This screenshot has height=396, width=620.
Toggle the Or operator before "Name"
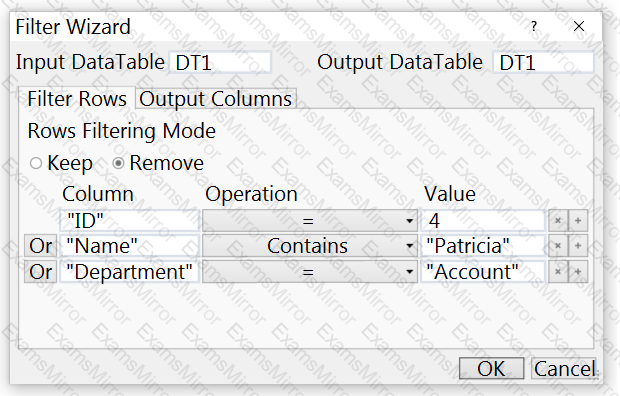pyautogui.click(x=40, y=246)
